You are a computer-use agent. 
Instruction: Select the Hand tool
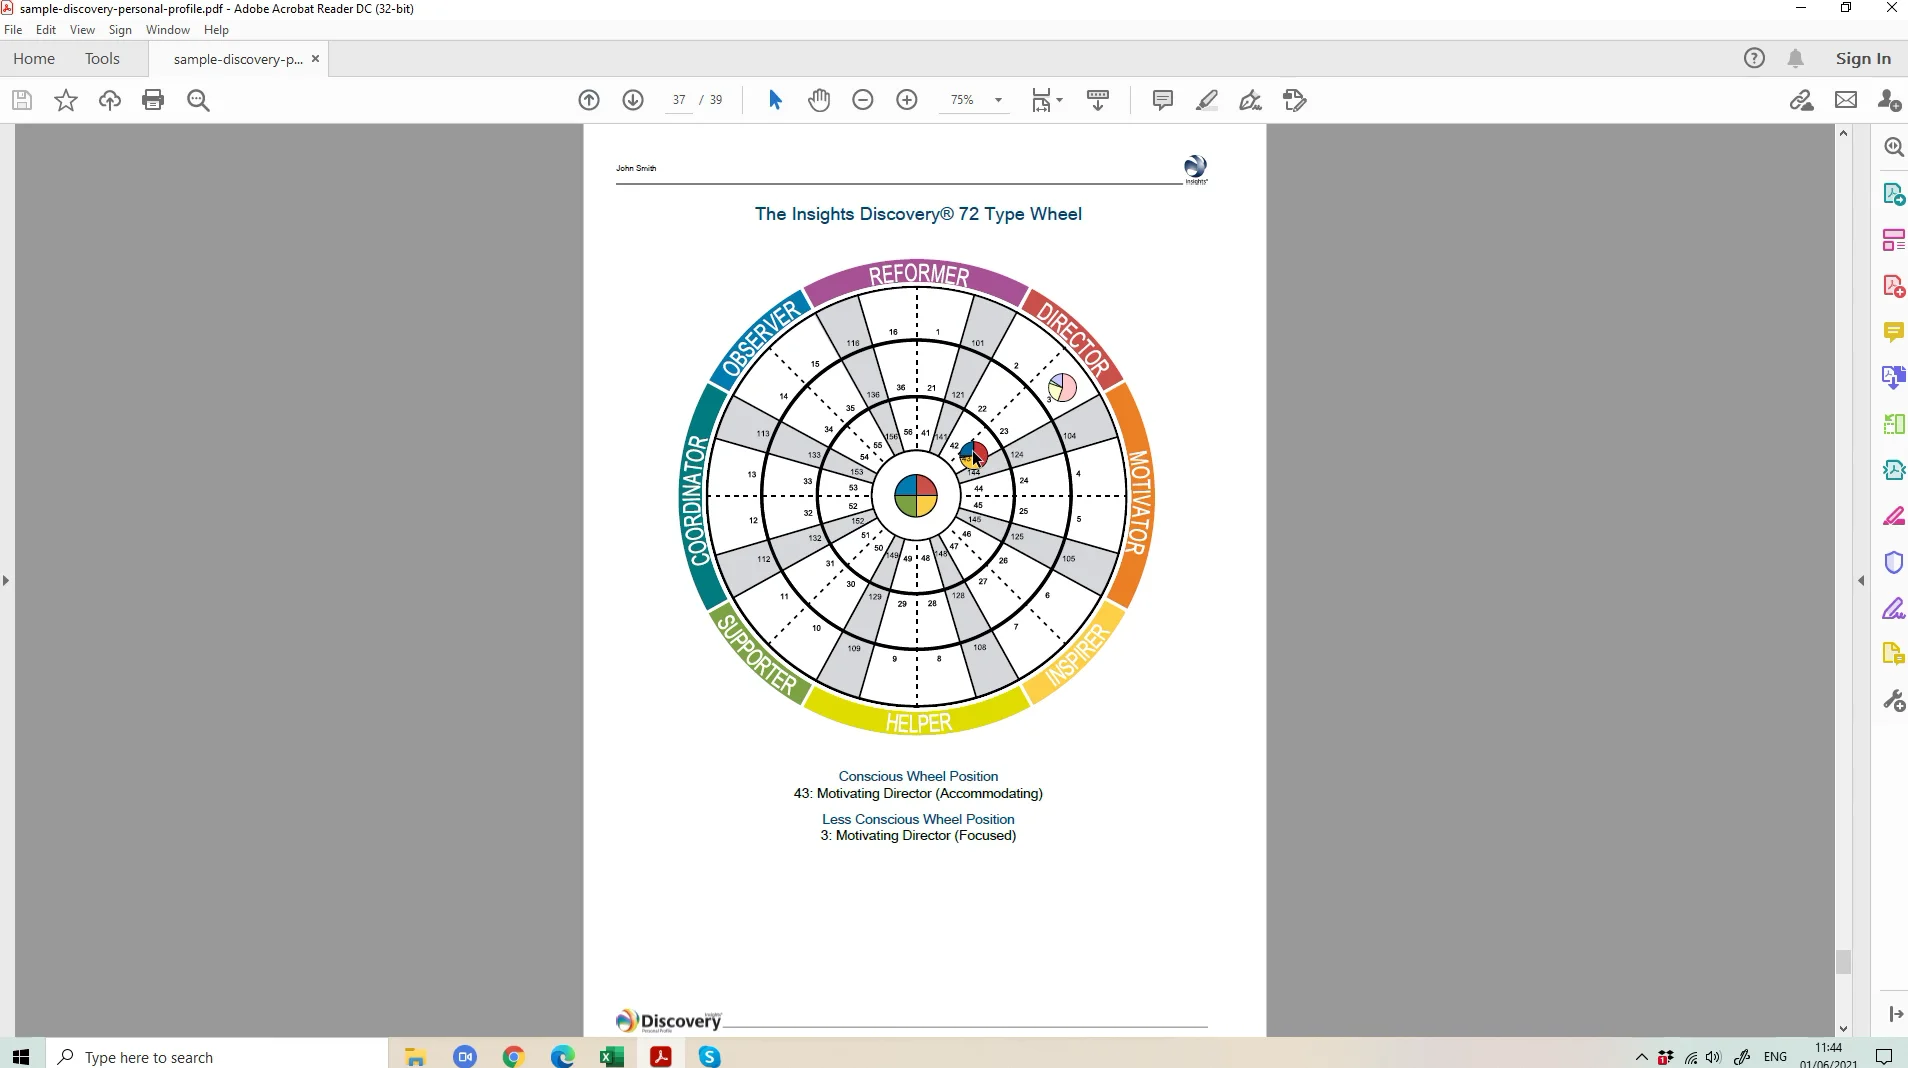coord(819,100)
